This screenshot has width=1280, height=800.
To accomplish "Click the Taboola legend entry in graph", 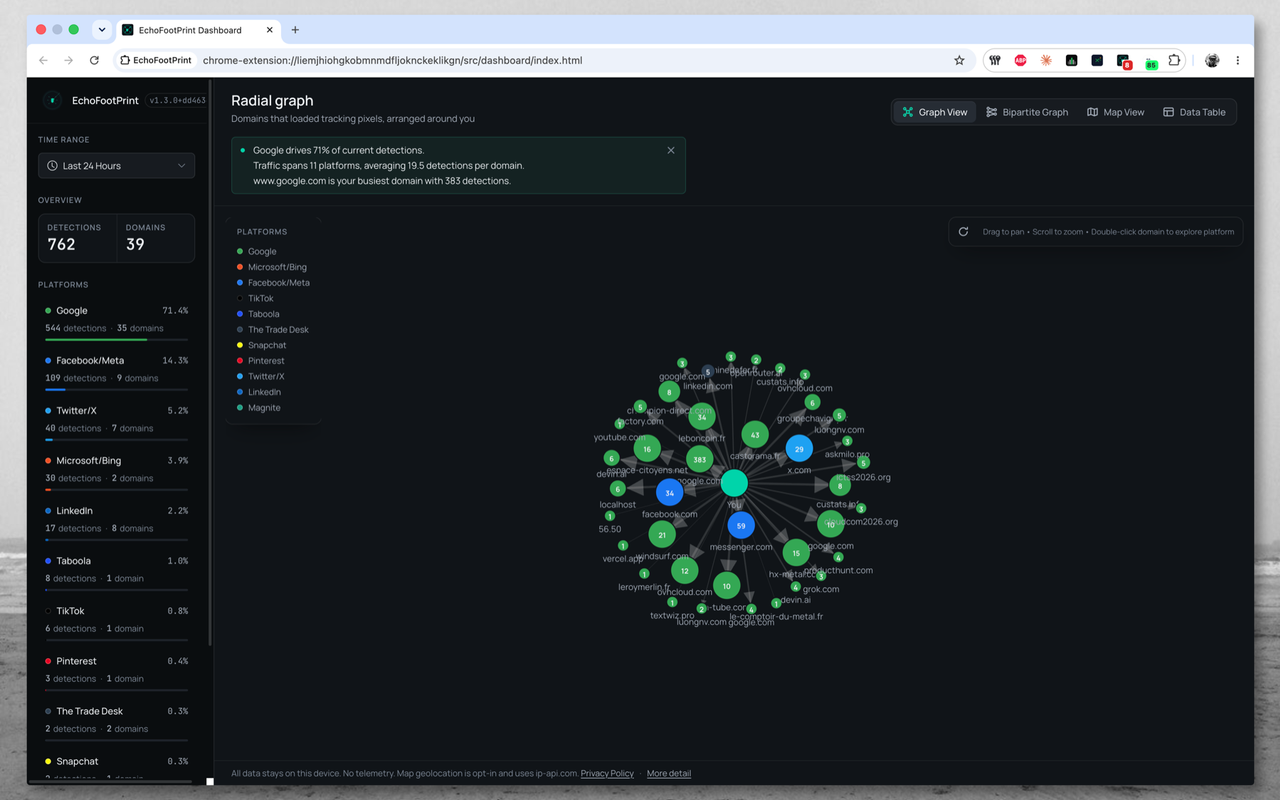I will click(x=258, y=314).
